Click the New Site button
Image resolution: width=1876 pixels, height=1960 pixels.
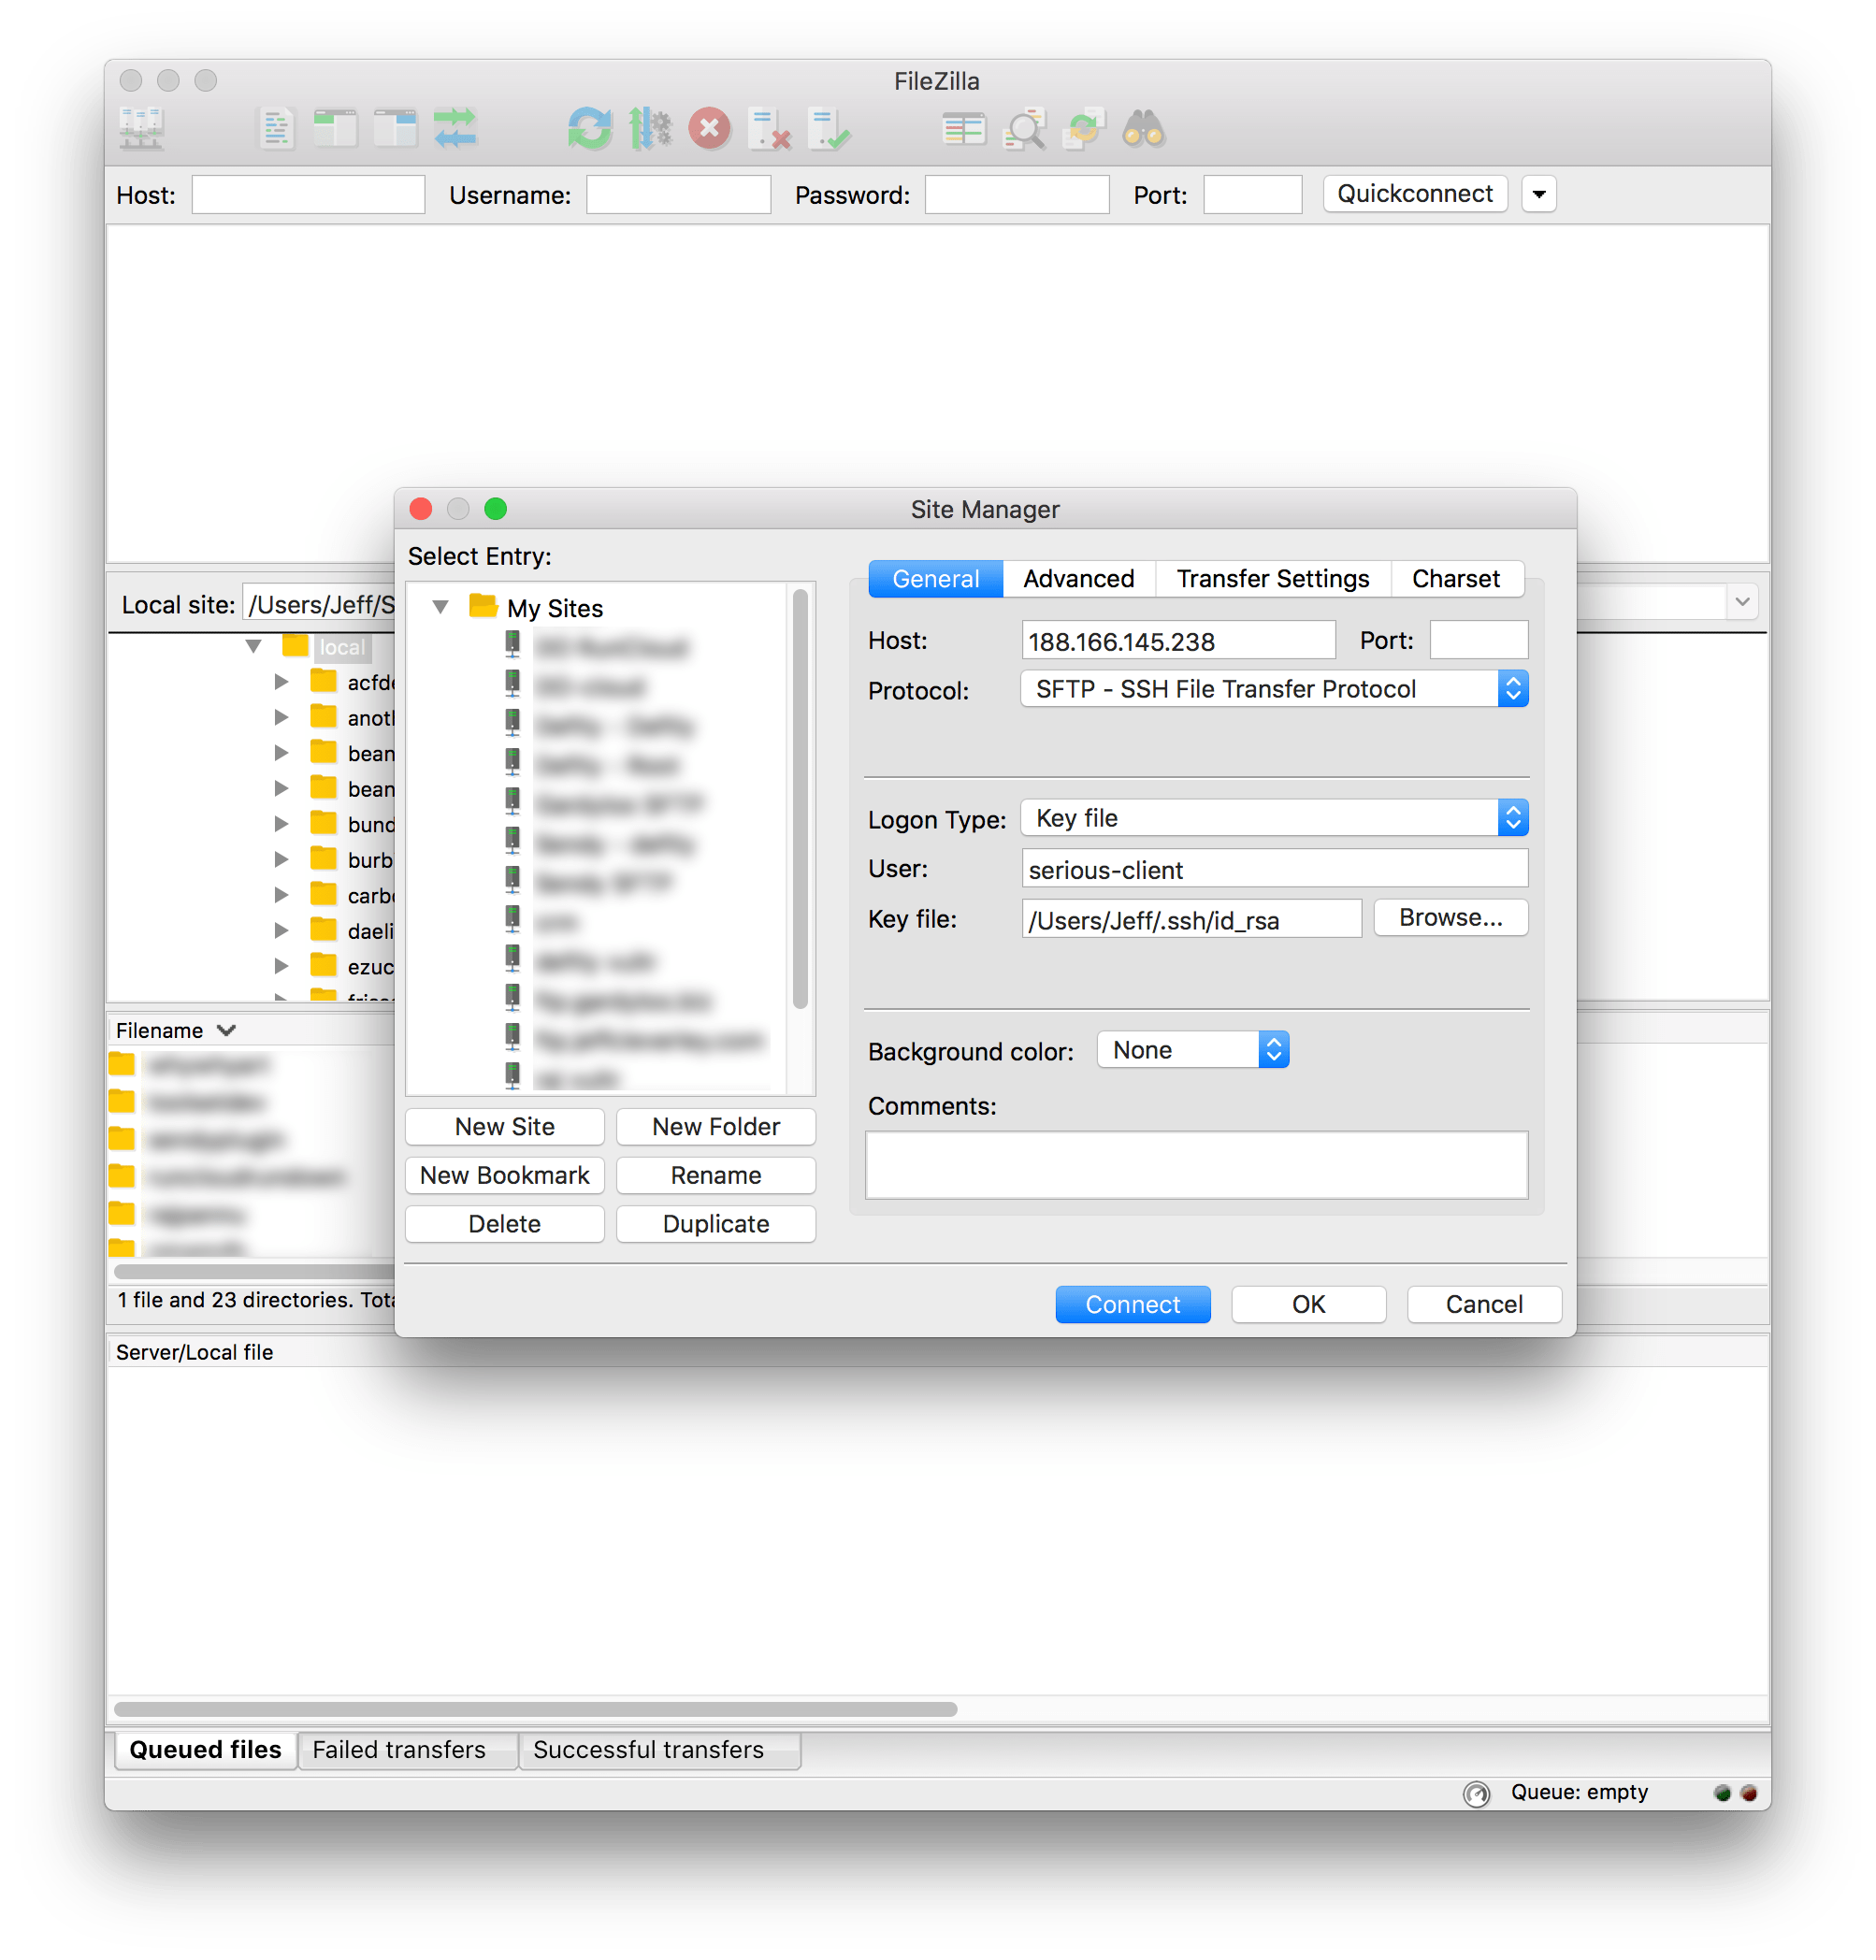coord(505,1127)
